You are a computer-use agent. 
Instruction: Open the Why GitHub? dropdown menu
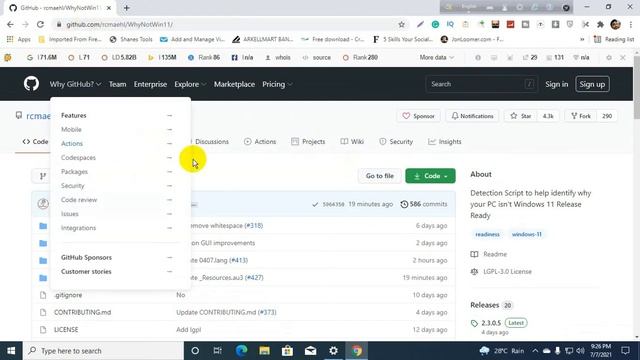[x=75, y=84]
